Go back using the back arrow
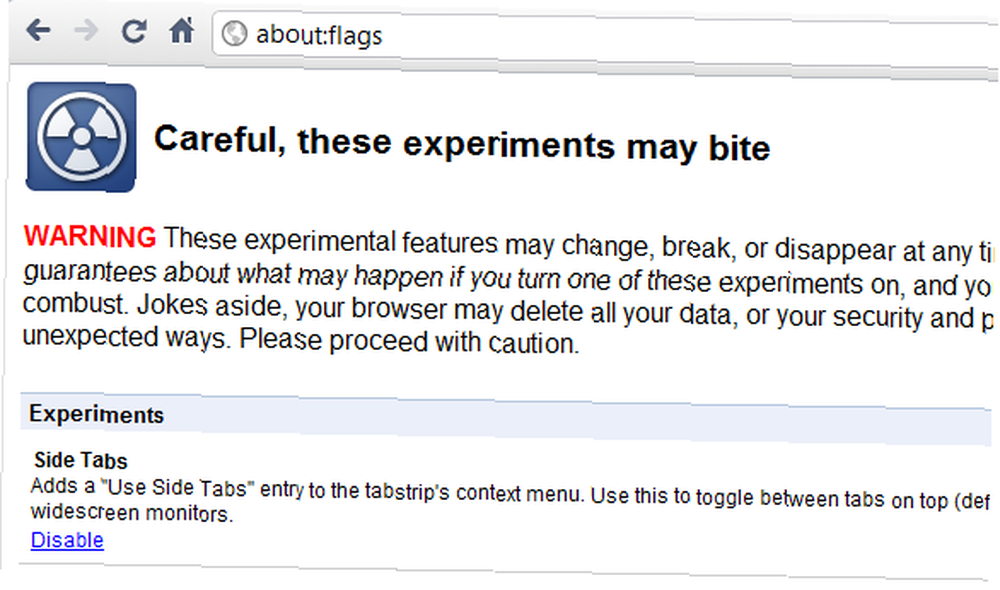Viewport: 1000px width, 590px height. point(38,29)
